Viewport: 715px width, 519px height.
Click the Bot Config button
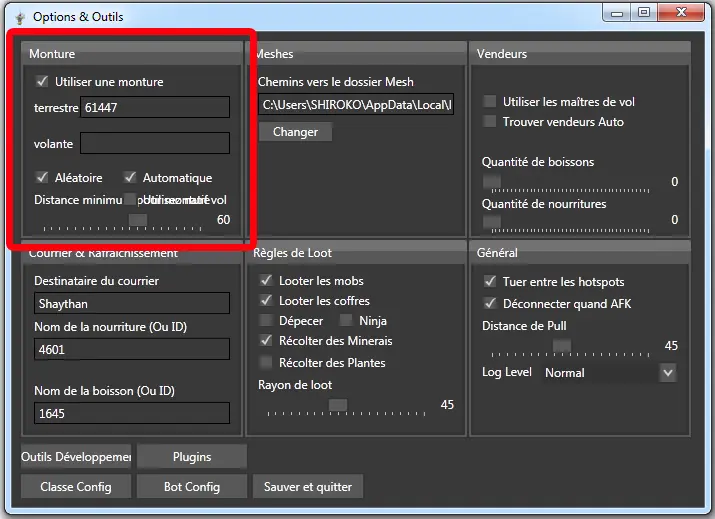point(192,487)
